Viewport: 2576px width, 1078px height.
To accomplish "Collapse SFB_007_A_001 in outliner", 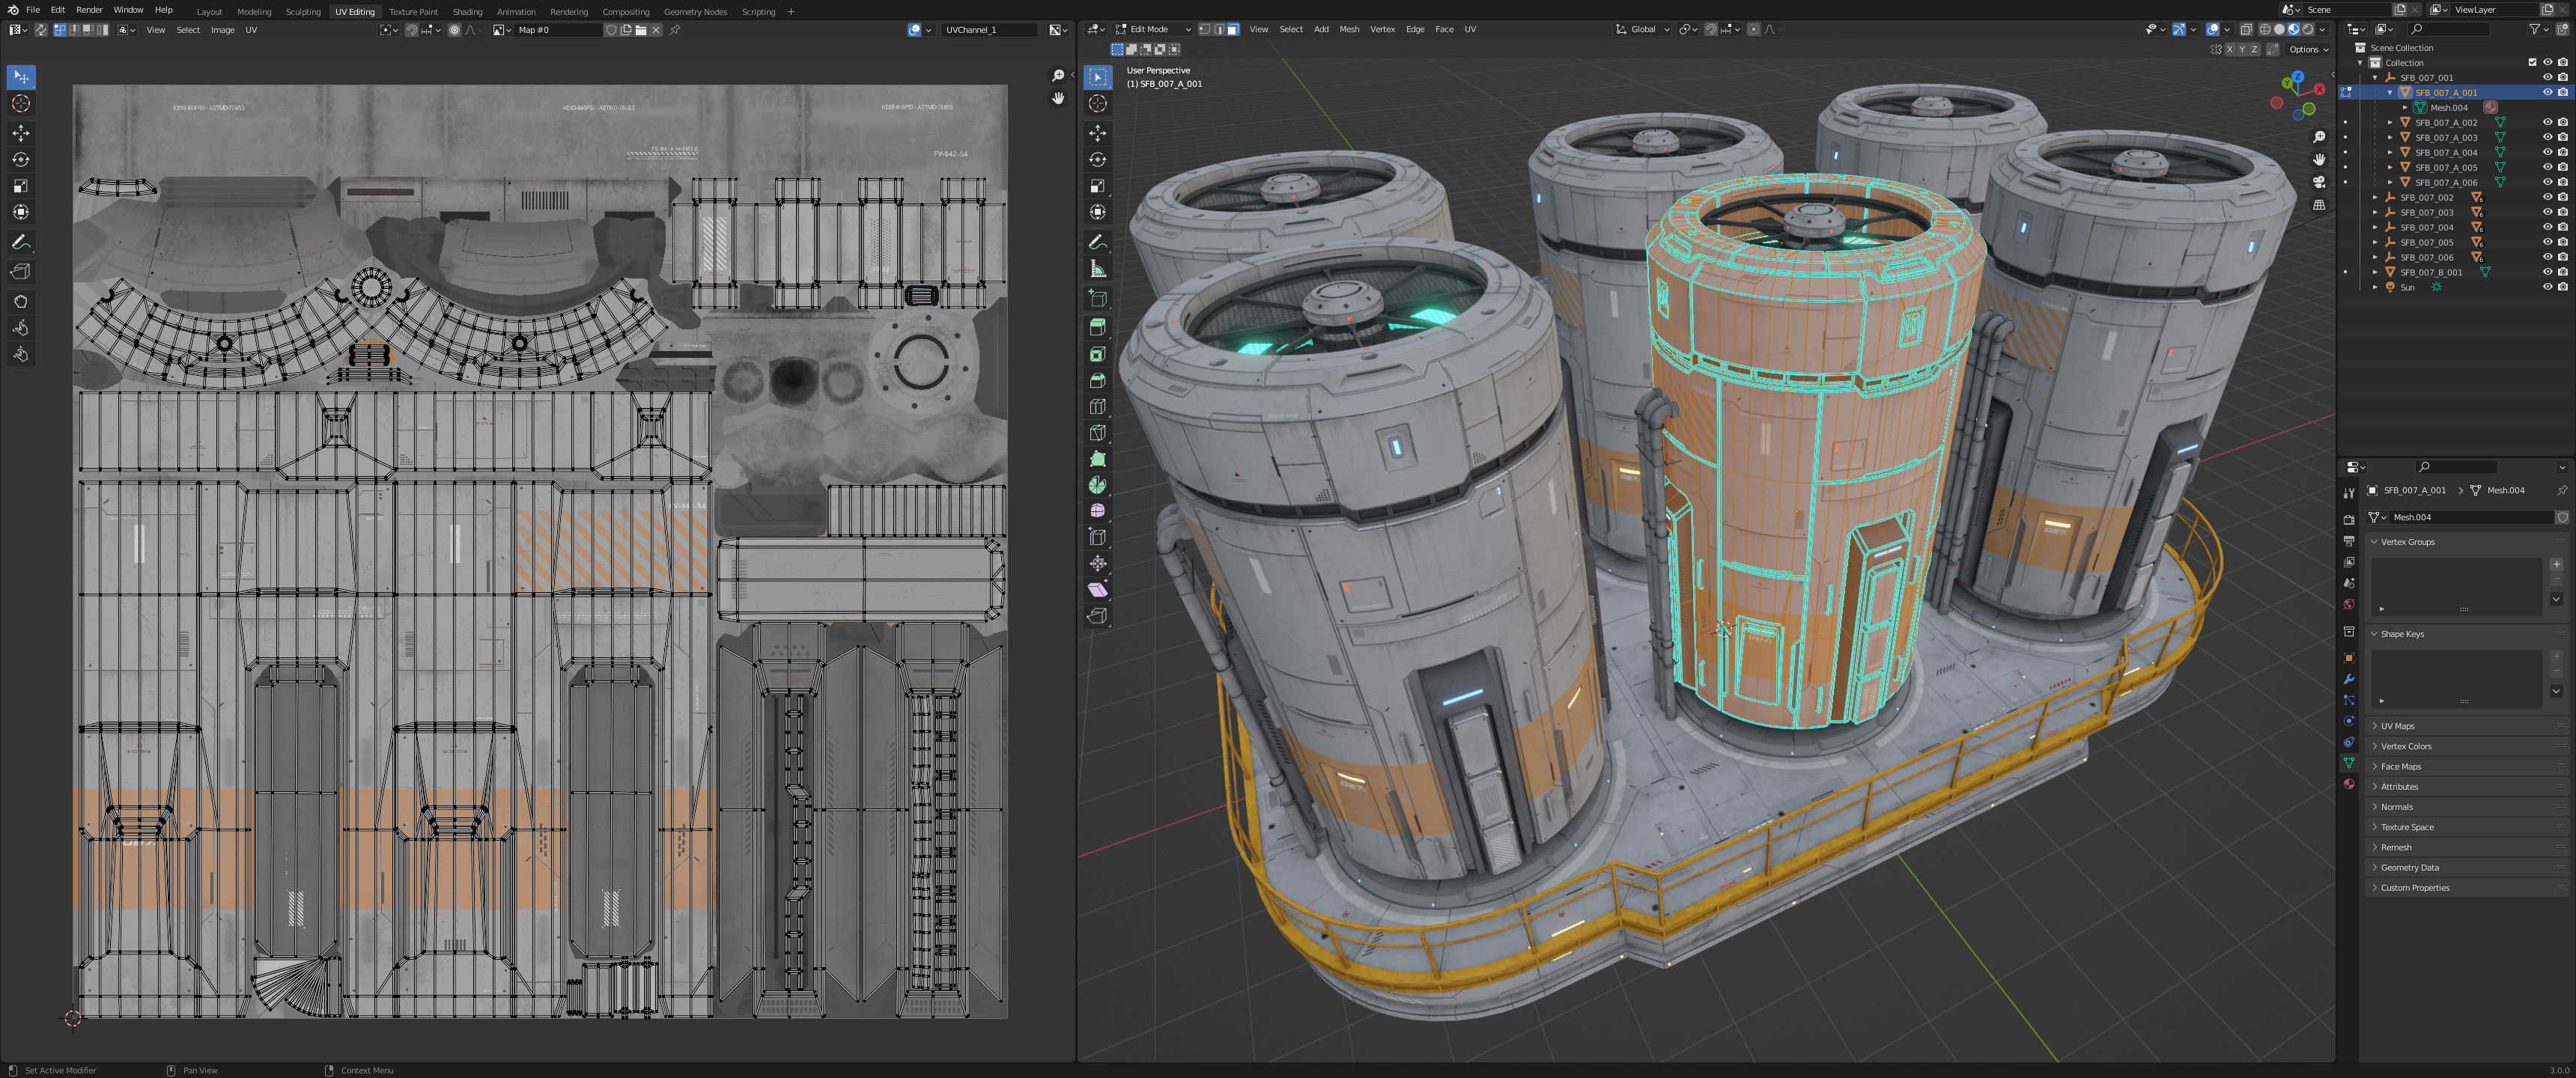I will [2391, 92].
